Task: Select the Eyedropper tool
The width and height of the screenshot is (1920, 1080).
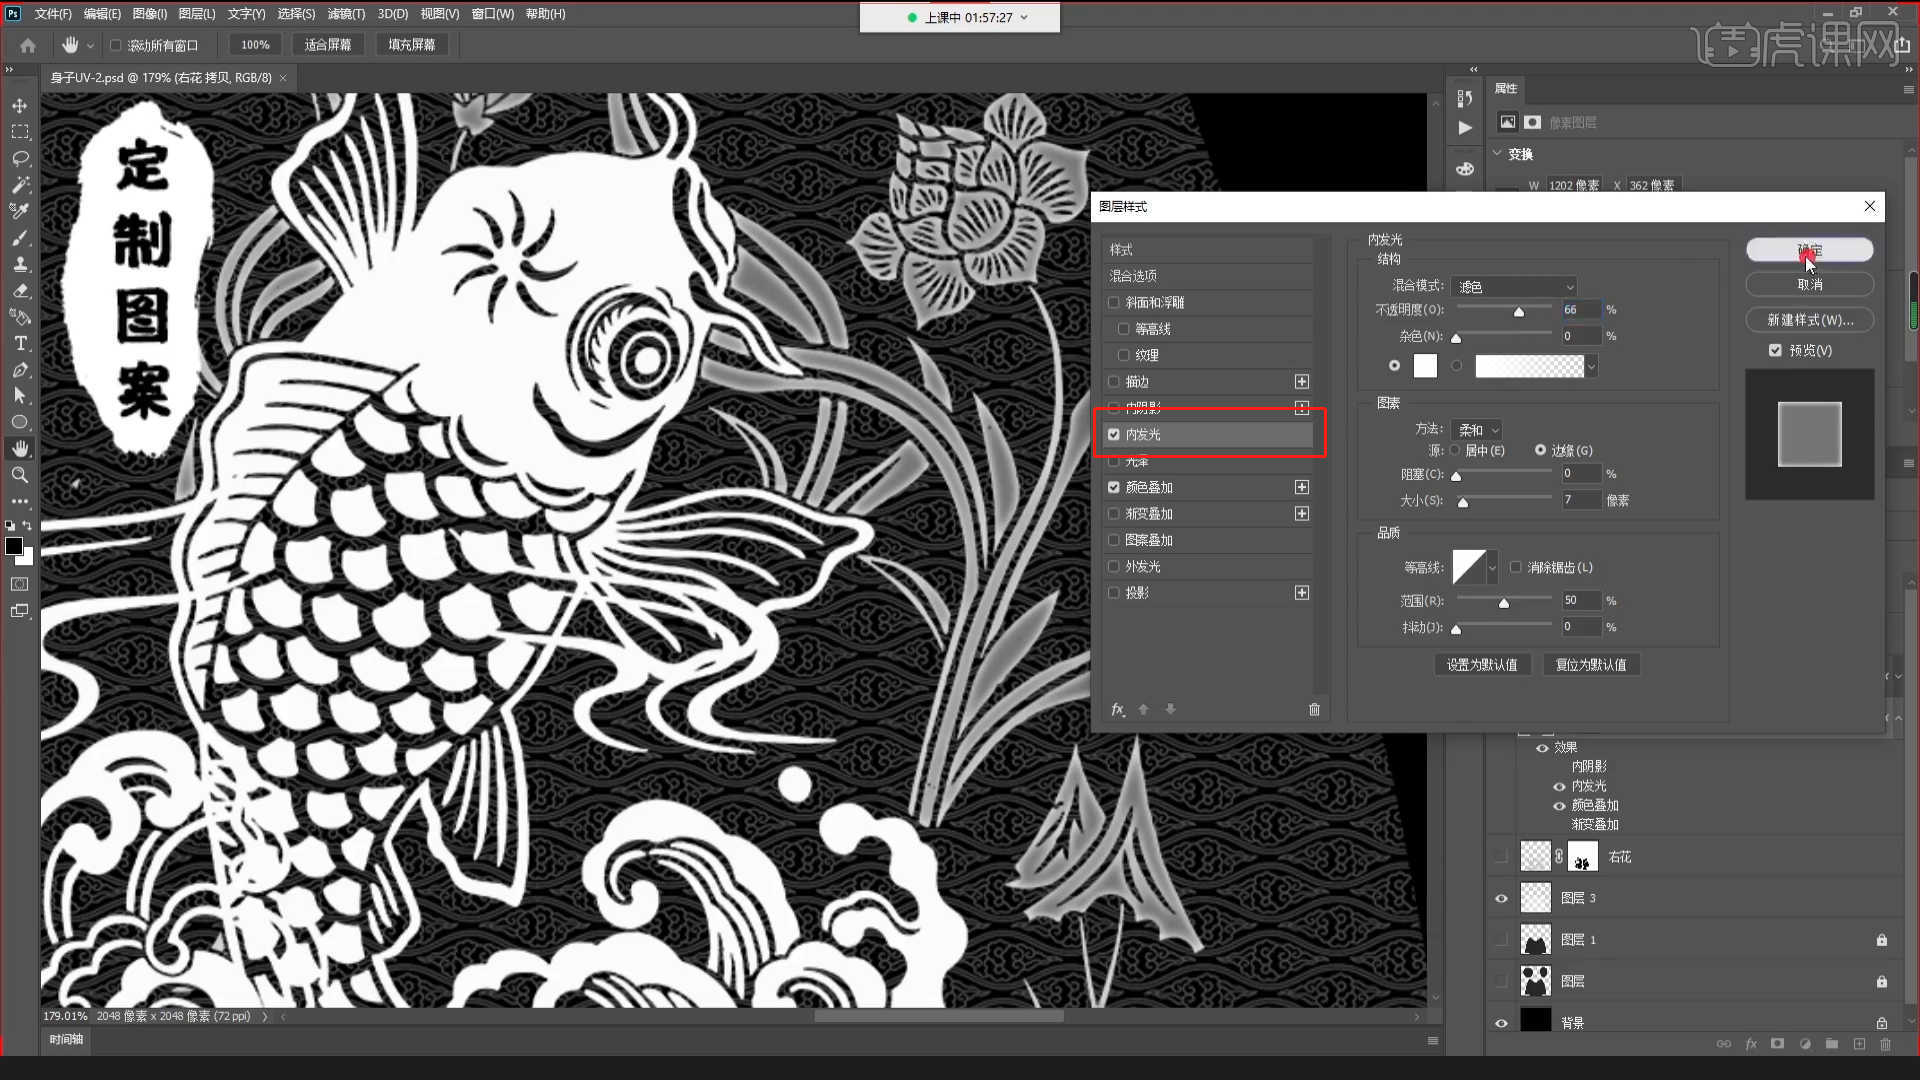Action: (20, 211)
